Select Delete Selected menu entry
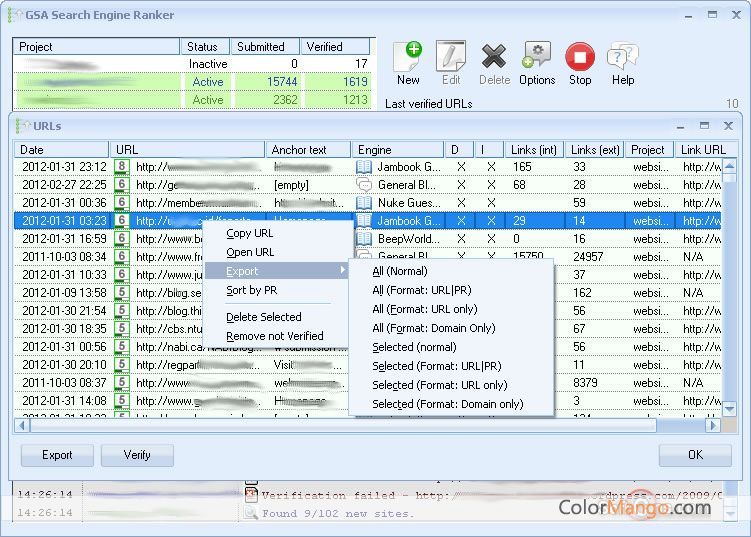Viewport: 751px width, 537px height. (x=263, y=317)
